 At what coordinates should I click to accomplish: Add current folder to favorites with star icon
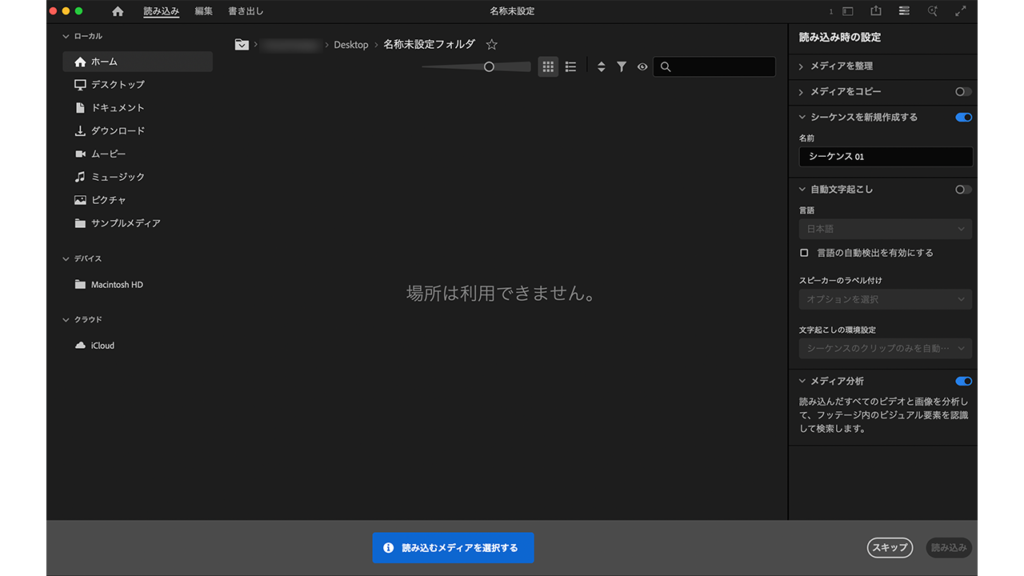(x=491, y=45)
